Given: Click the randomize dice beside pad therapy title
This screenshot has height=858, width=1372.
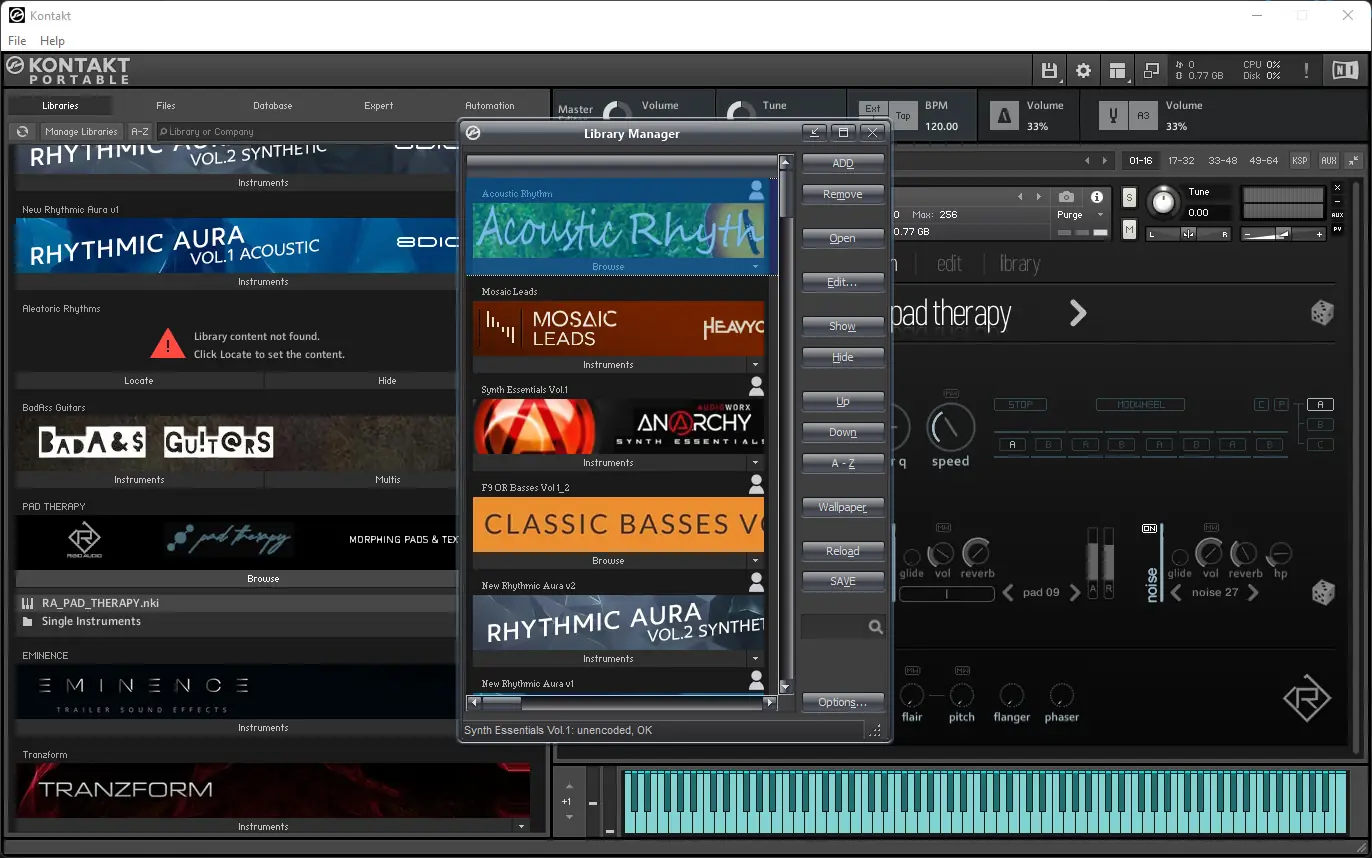Looking at the screenshot, I should pyautogui.click(x=1322, y=313).
